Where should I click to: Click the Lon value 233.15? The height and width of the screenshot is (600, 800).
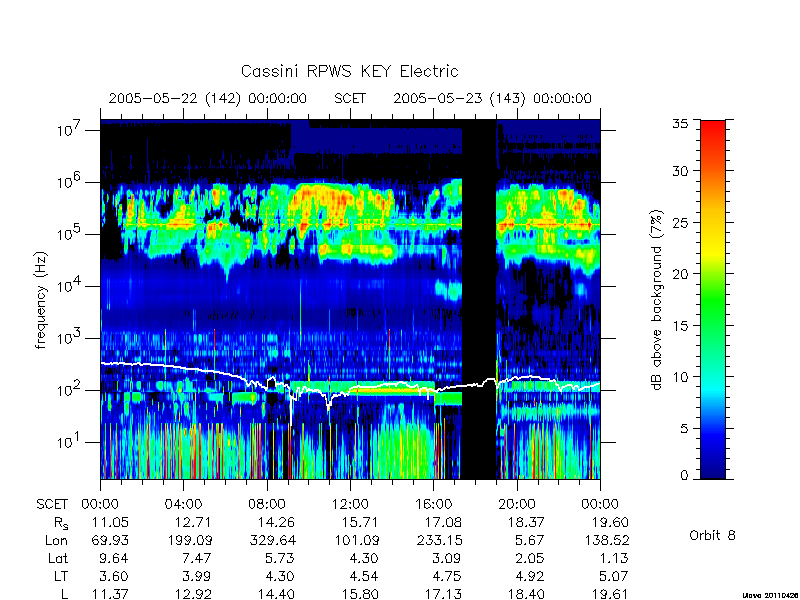[439, 540]
